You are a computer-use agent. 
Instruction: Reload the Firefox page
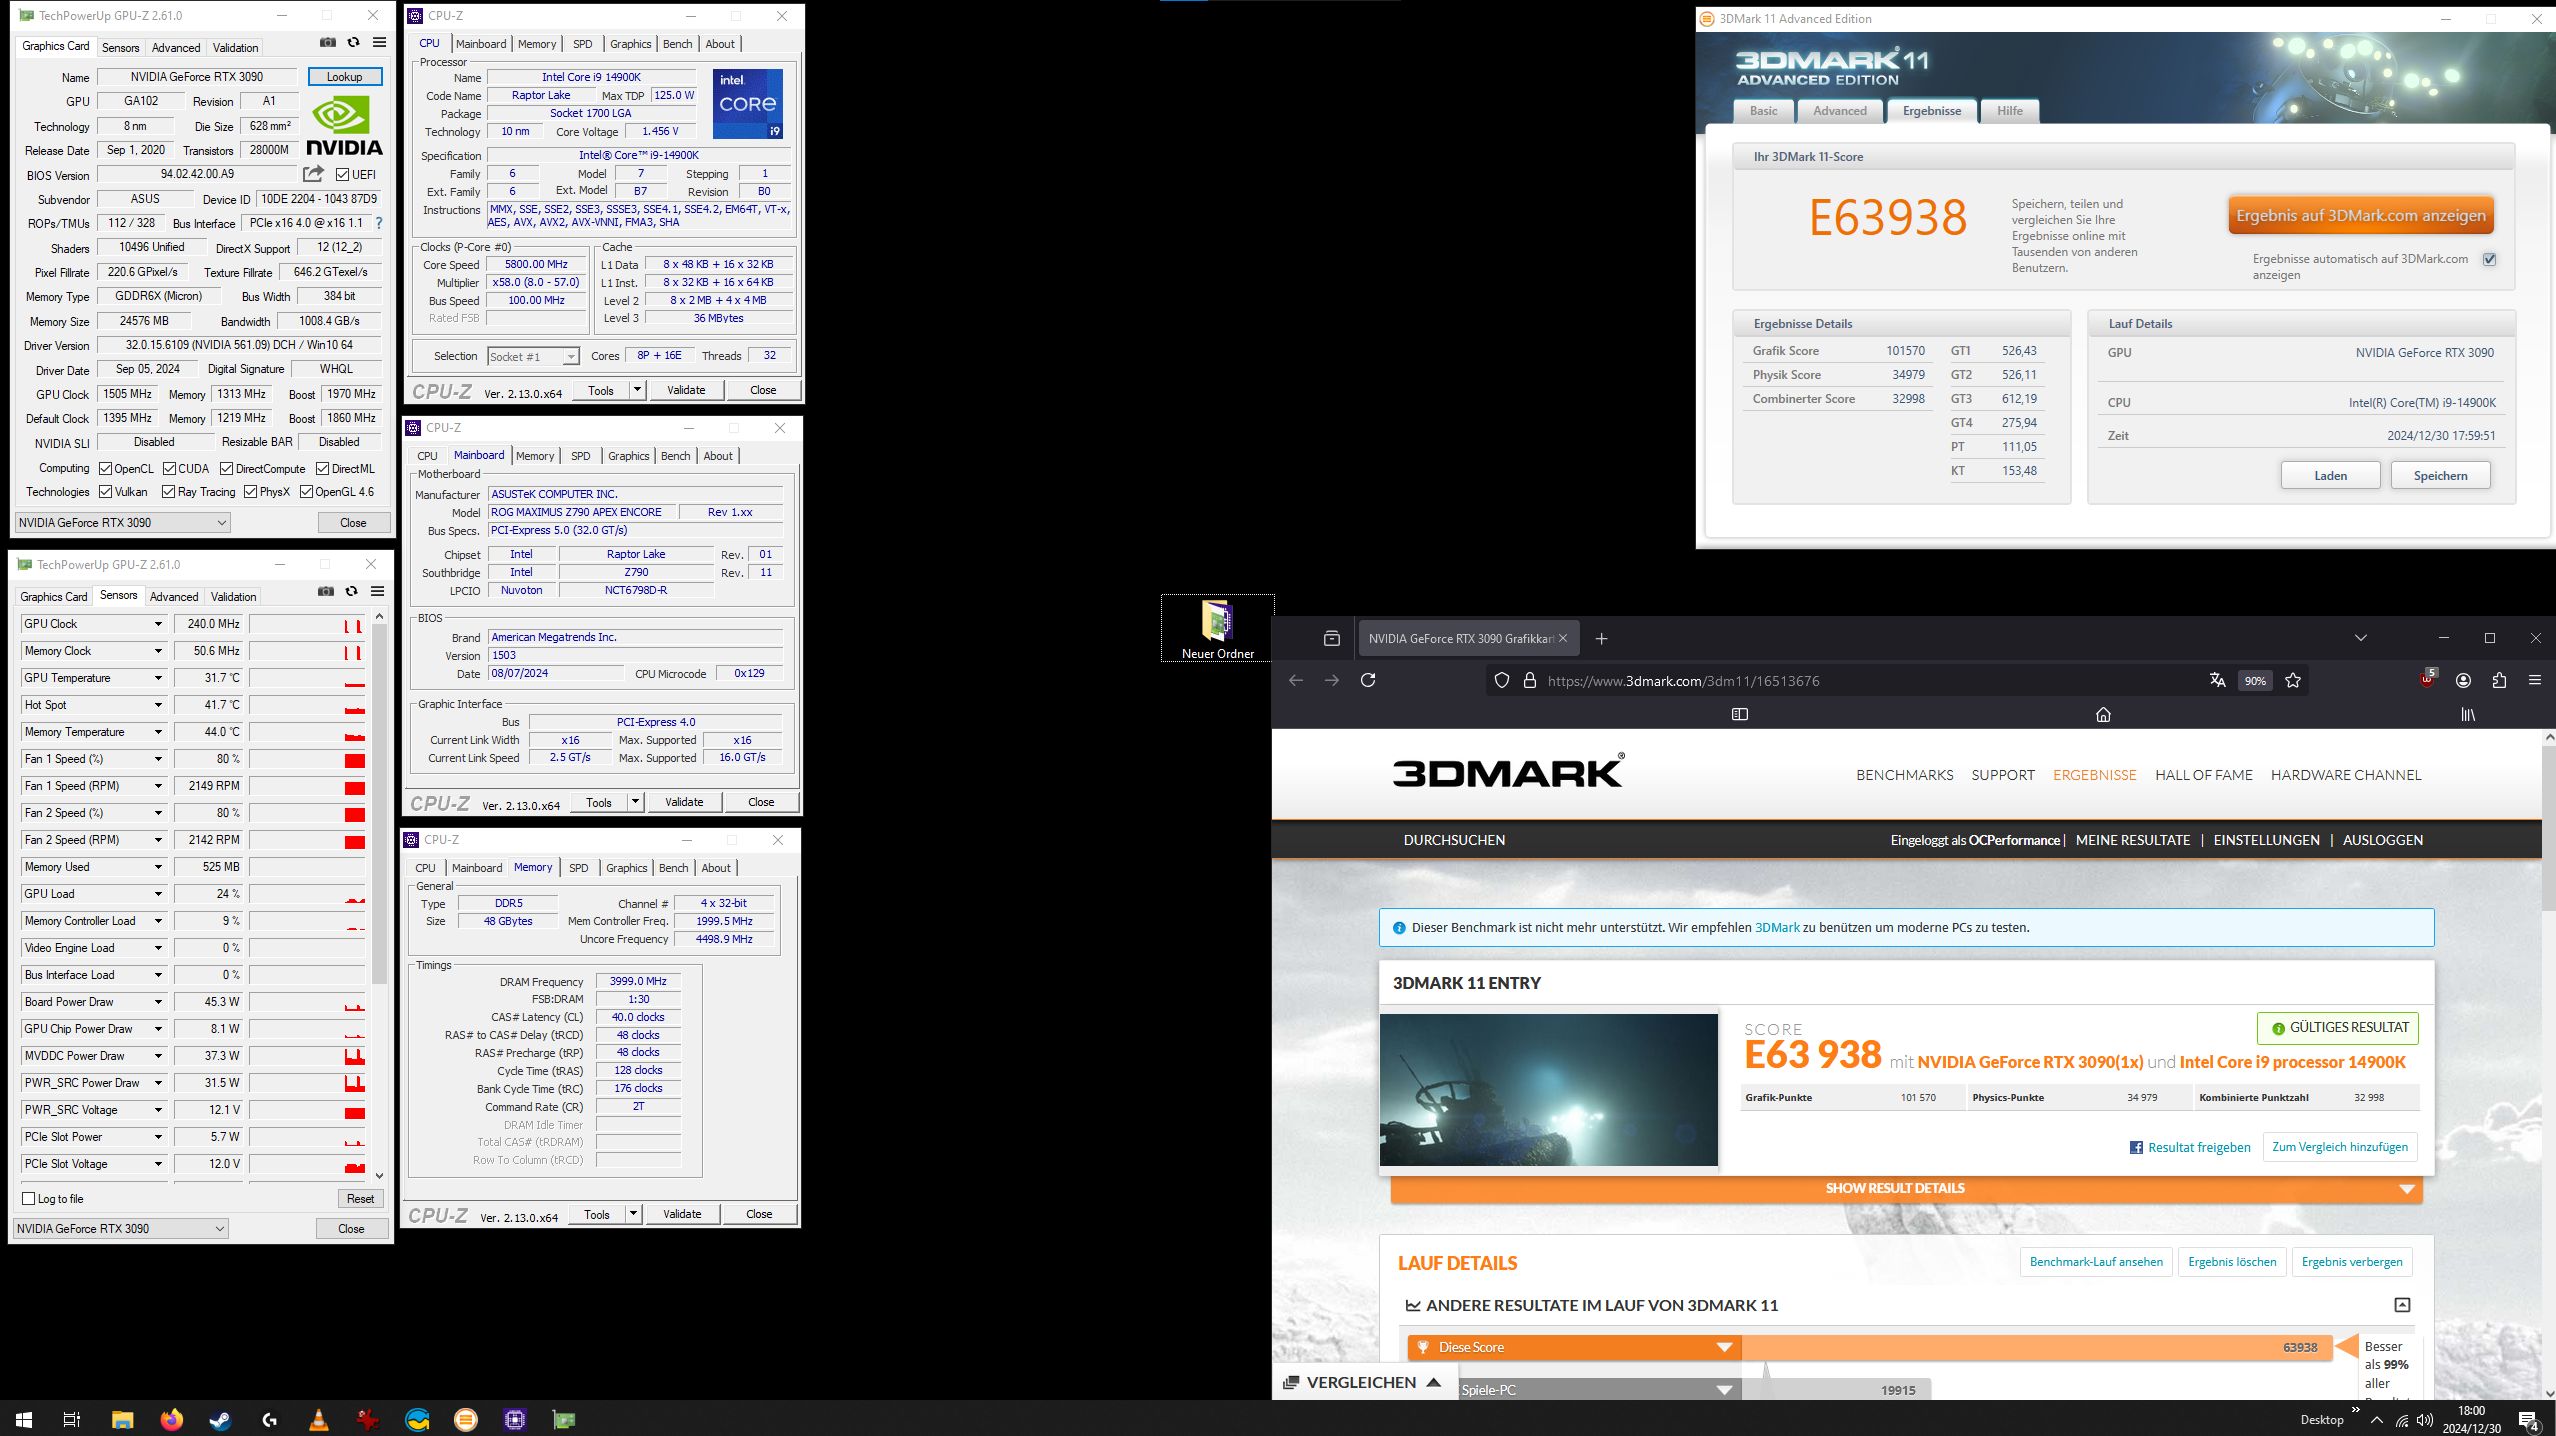coord(1368,680)
